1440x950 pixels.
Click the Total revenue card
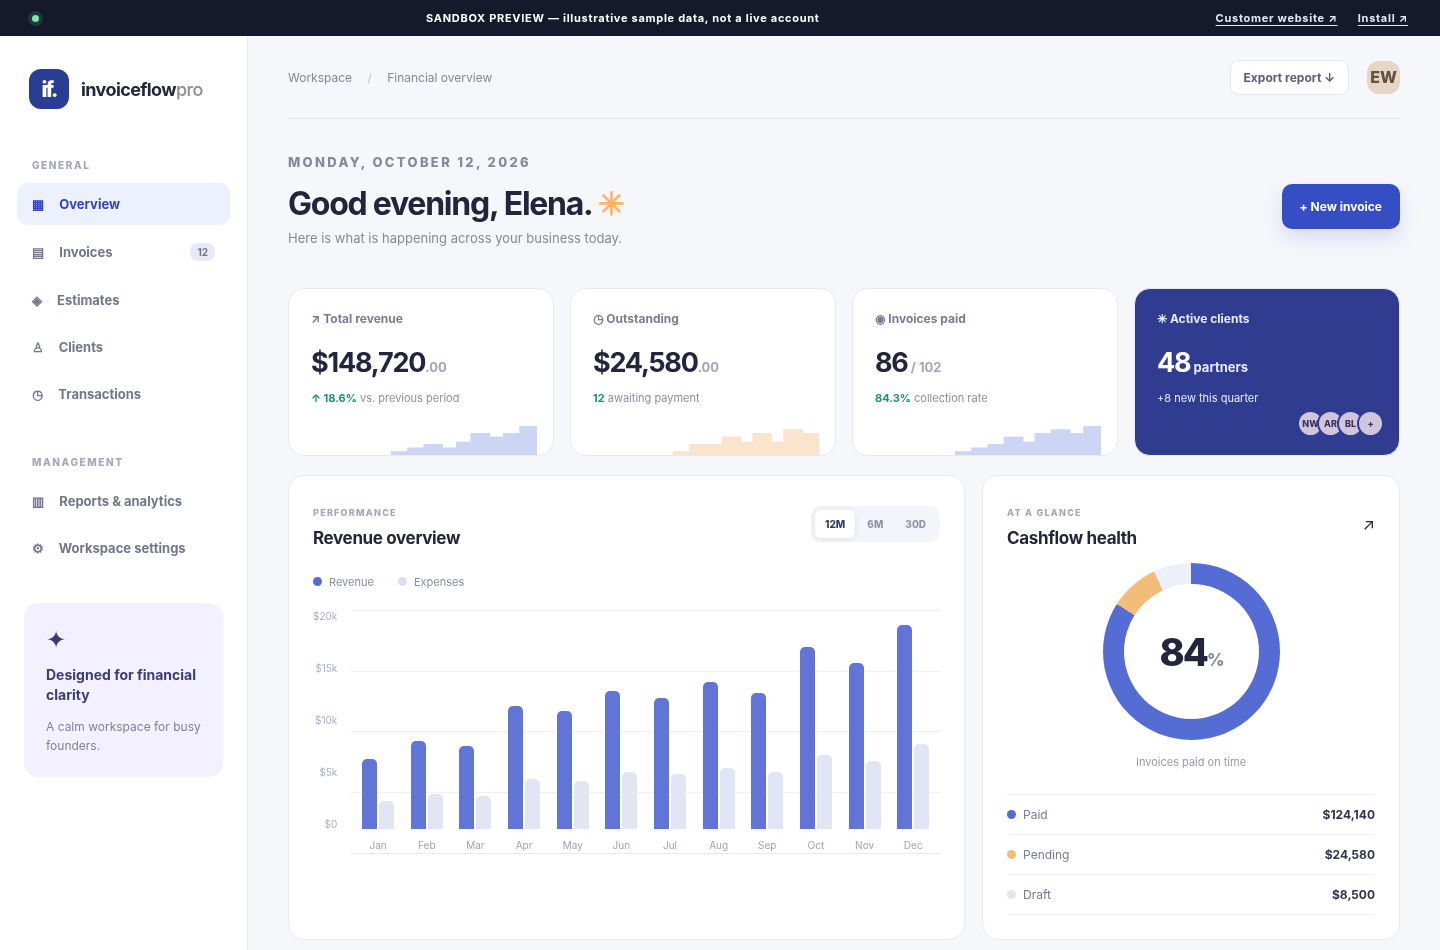421,372
